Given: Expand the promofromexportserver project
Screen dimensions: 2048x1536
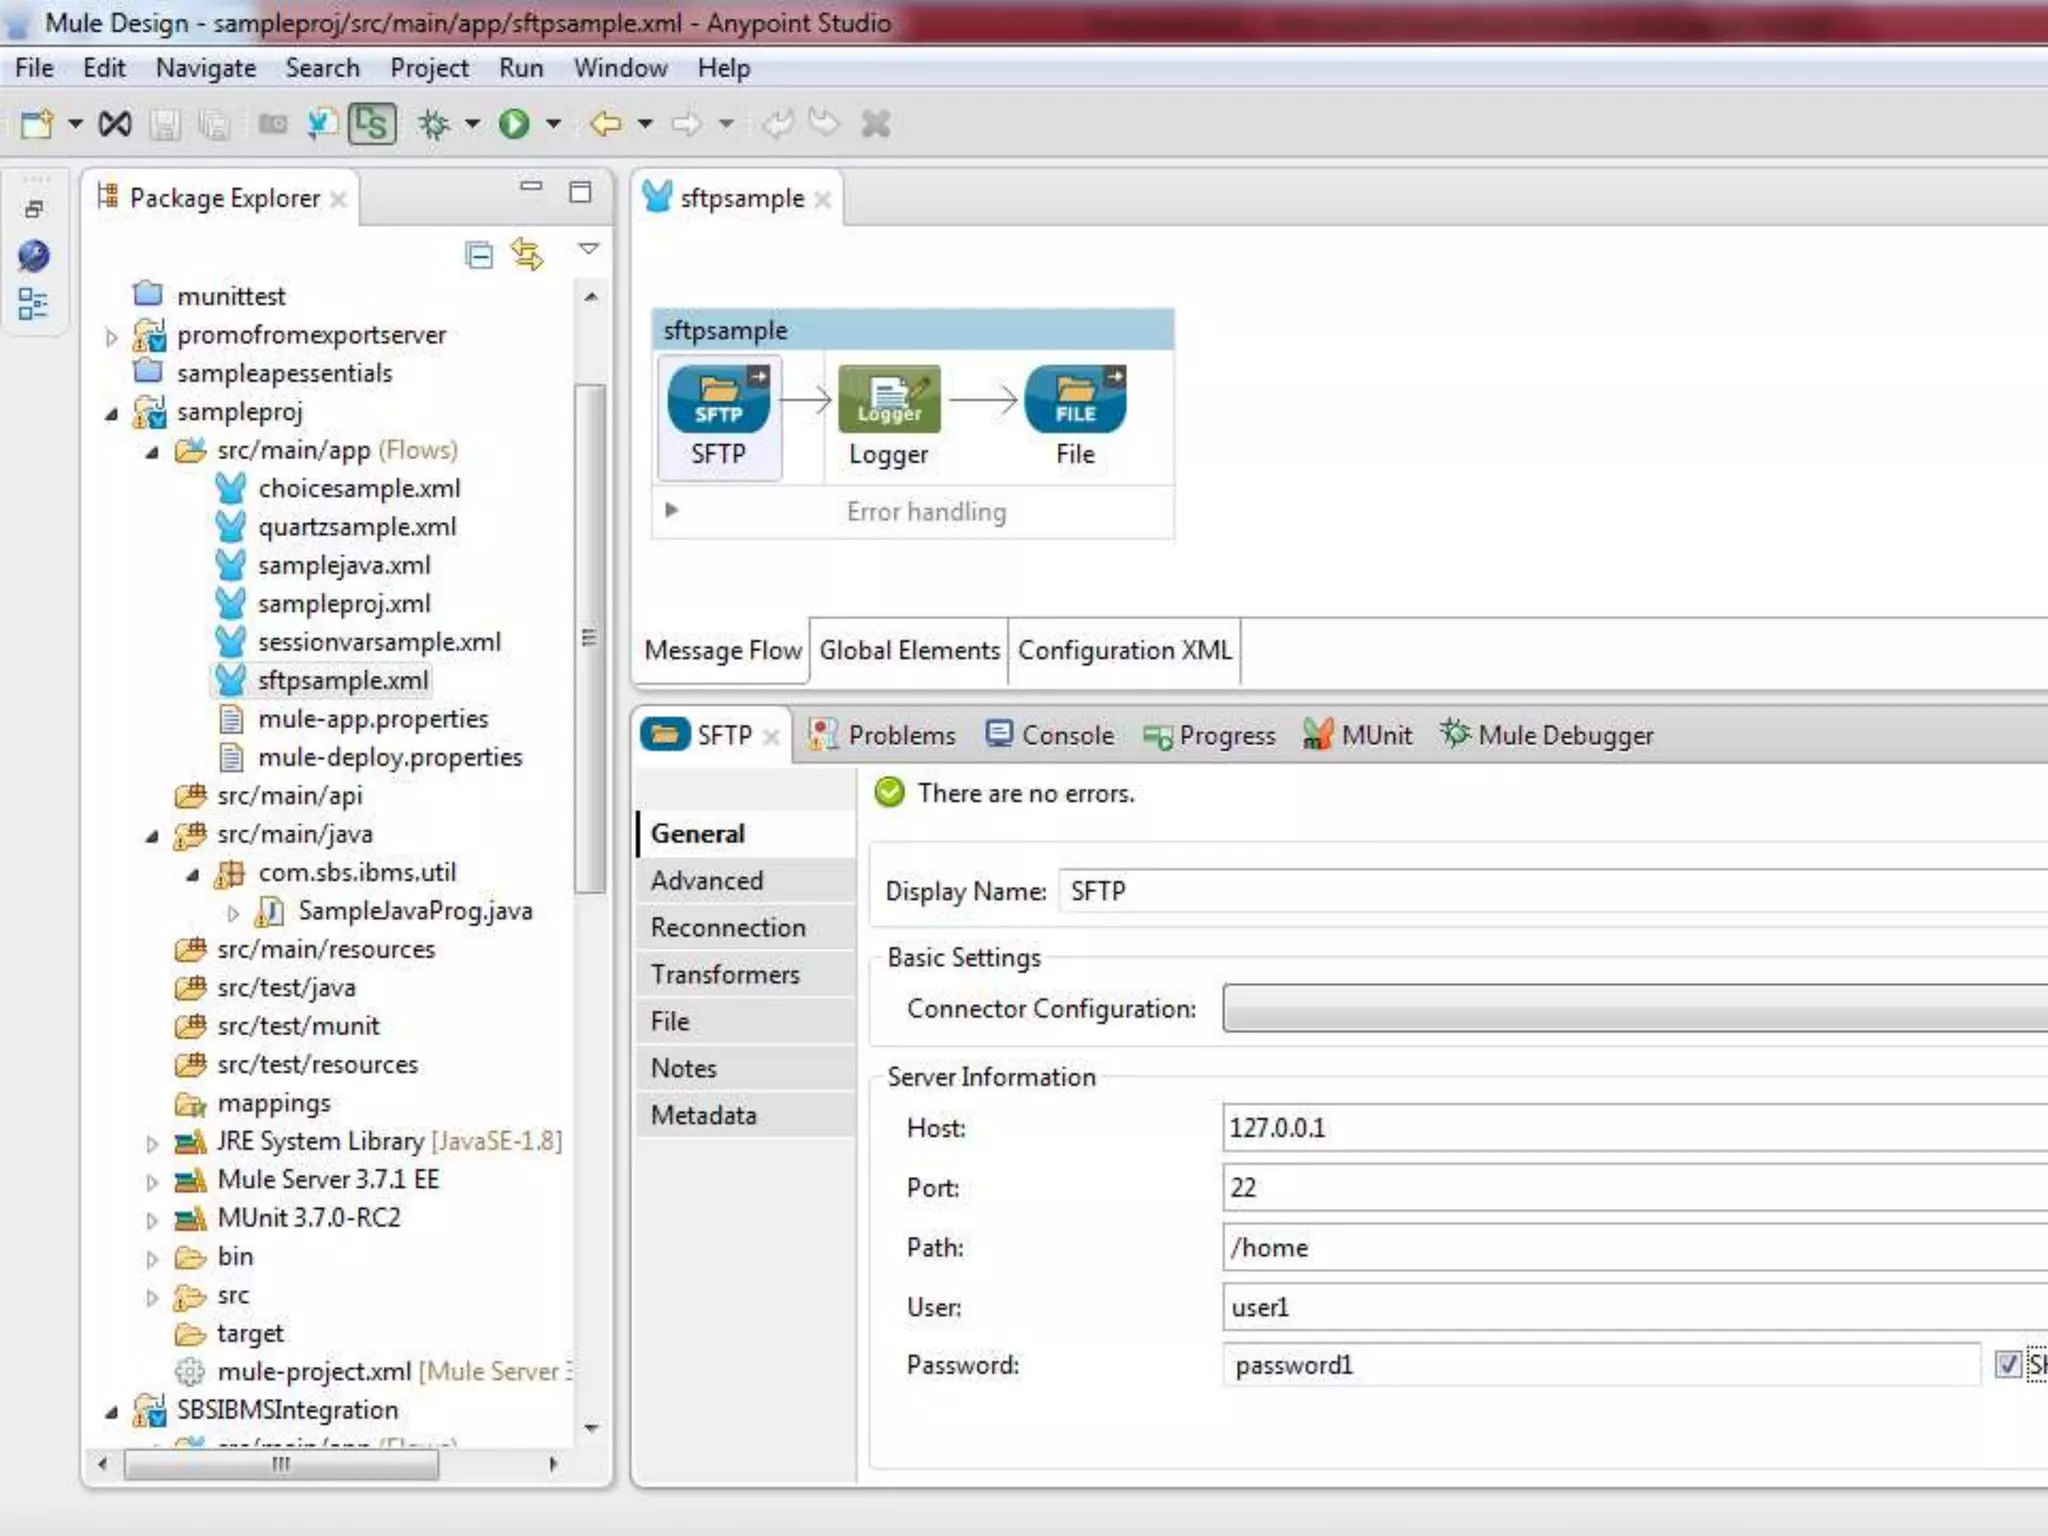Looking at the screenshot, I should [112, 337].
